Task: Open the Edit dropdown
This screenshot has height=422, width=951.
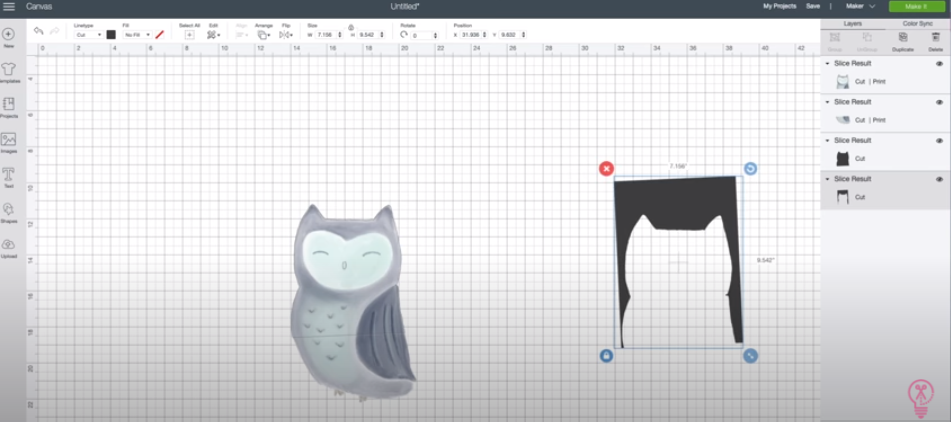Action: (x=213, y=35)
